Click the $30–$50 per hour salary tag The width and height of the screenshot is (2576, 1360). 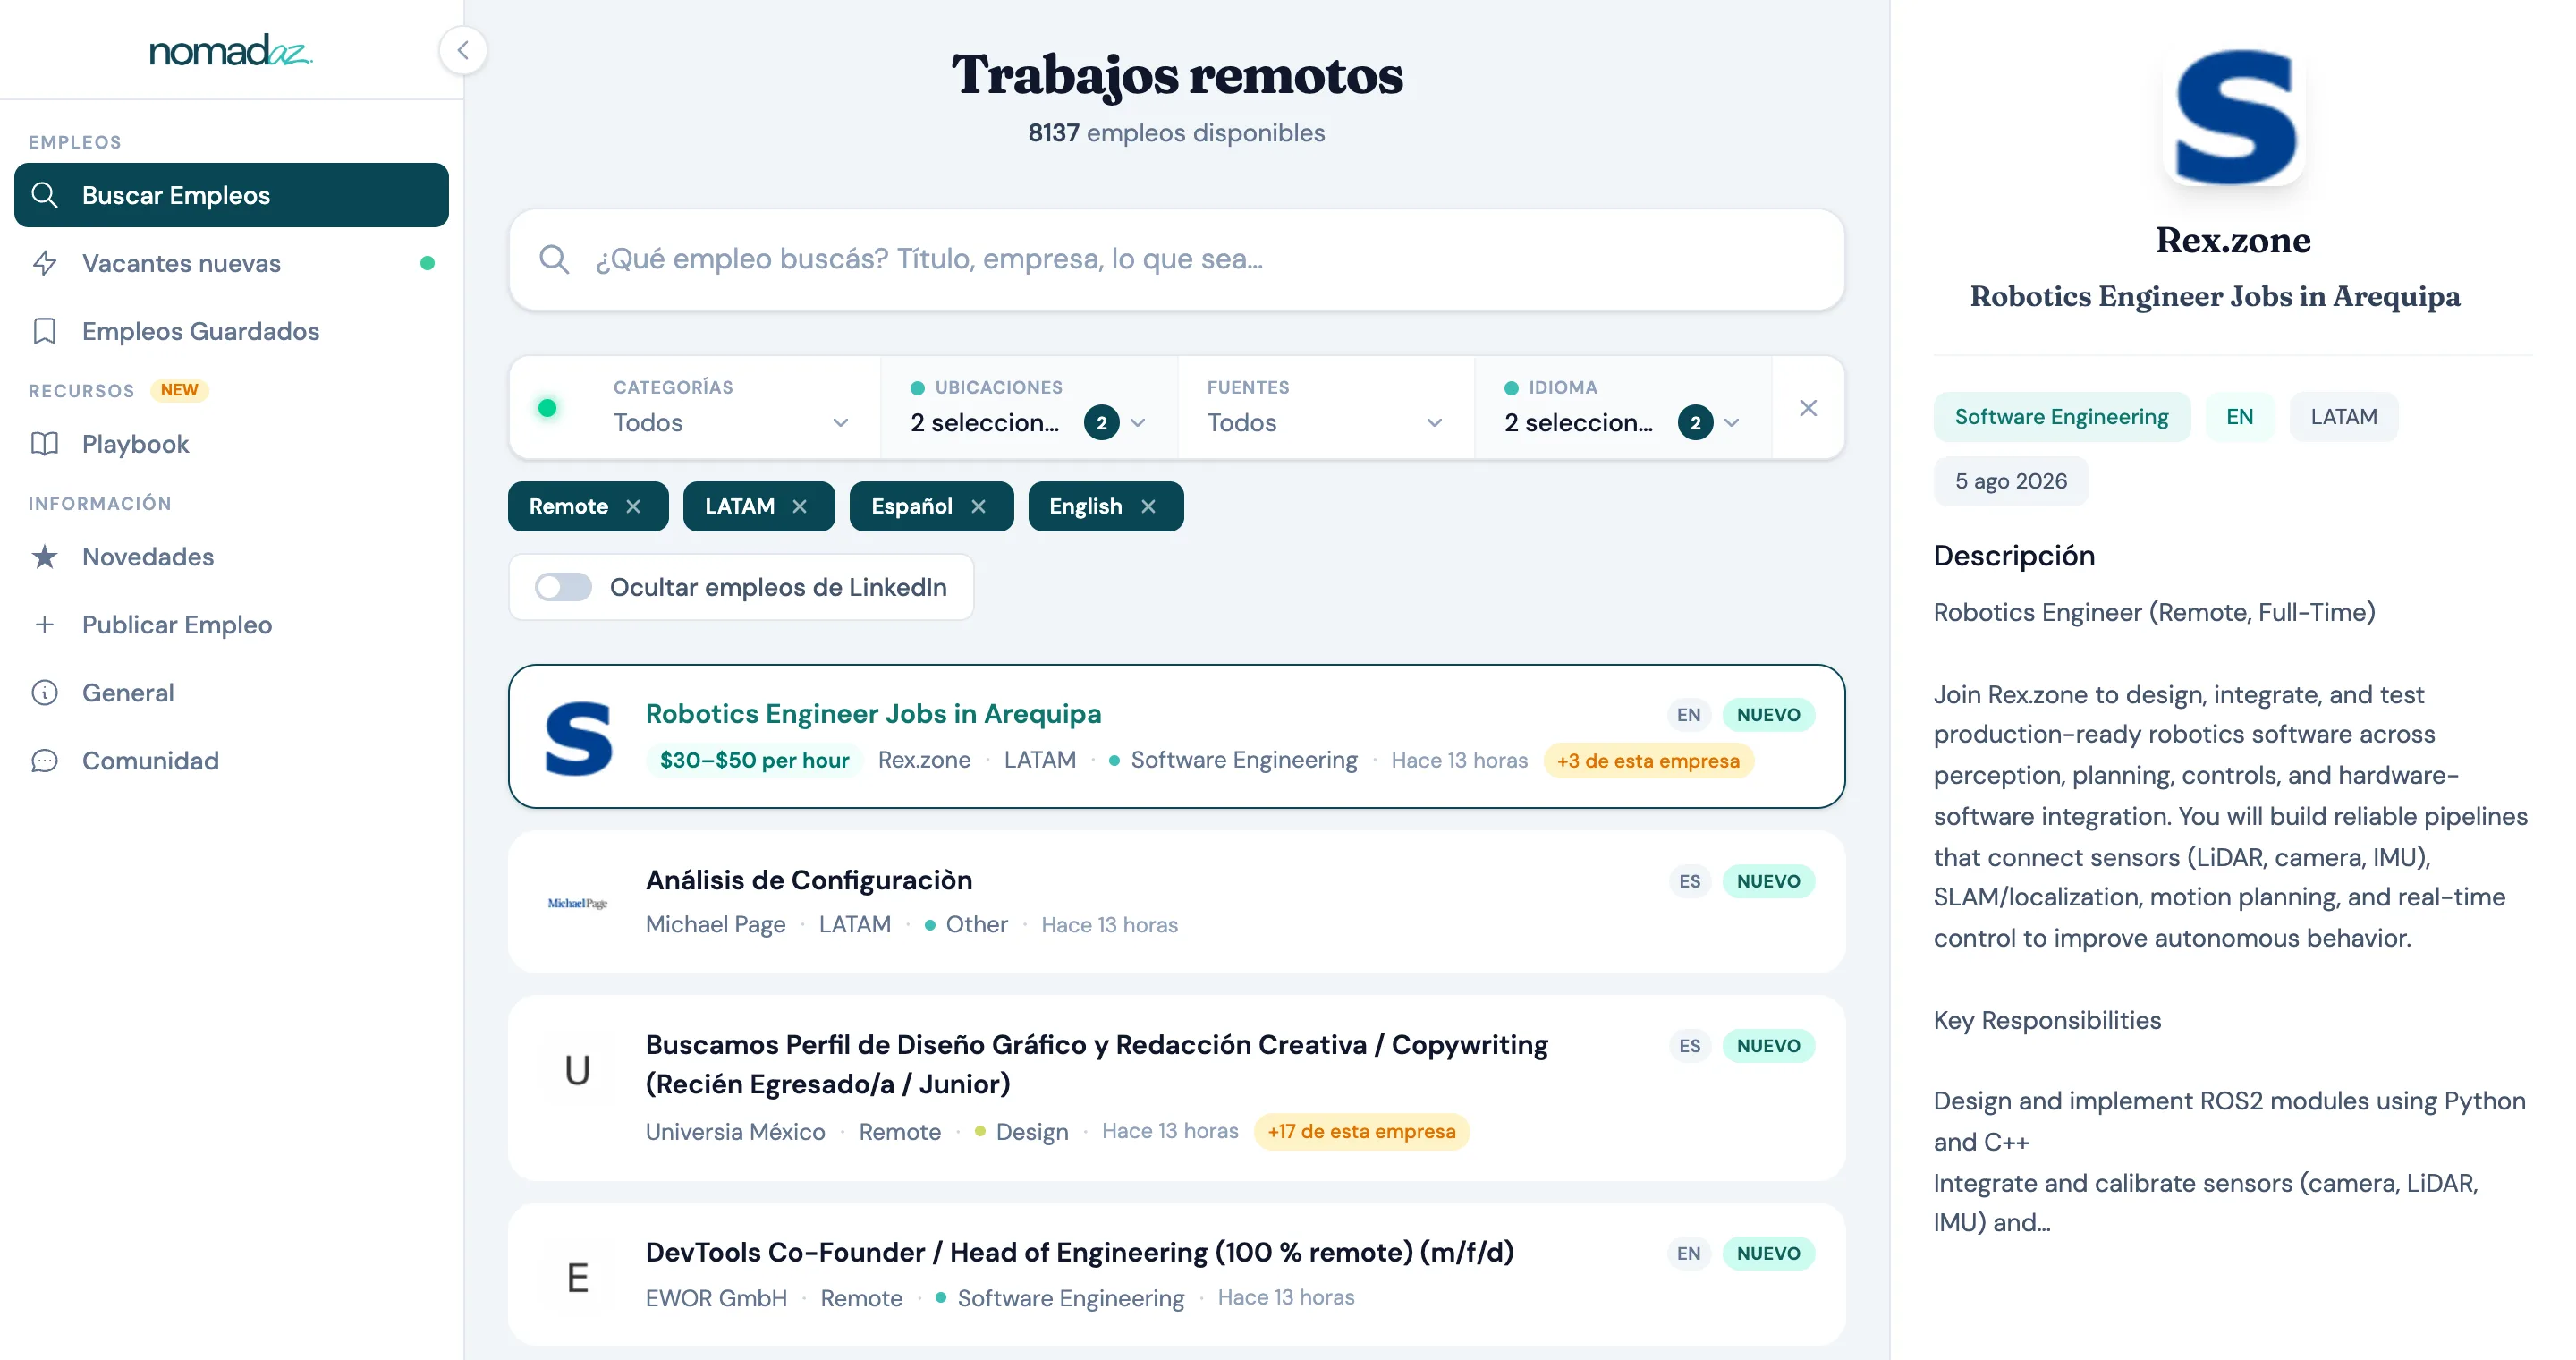coord(754,760)
